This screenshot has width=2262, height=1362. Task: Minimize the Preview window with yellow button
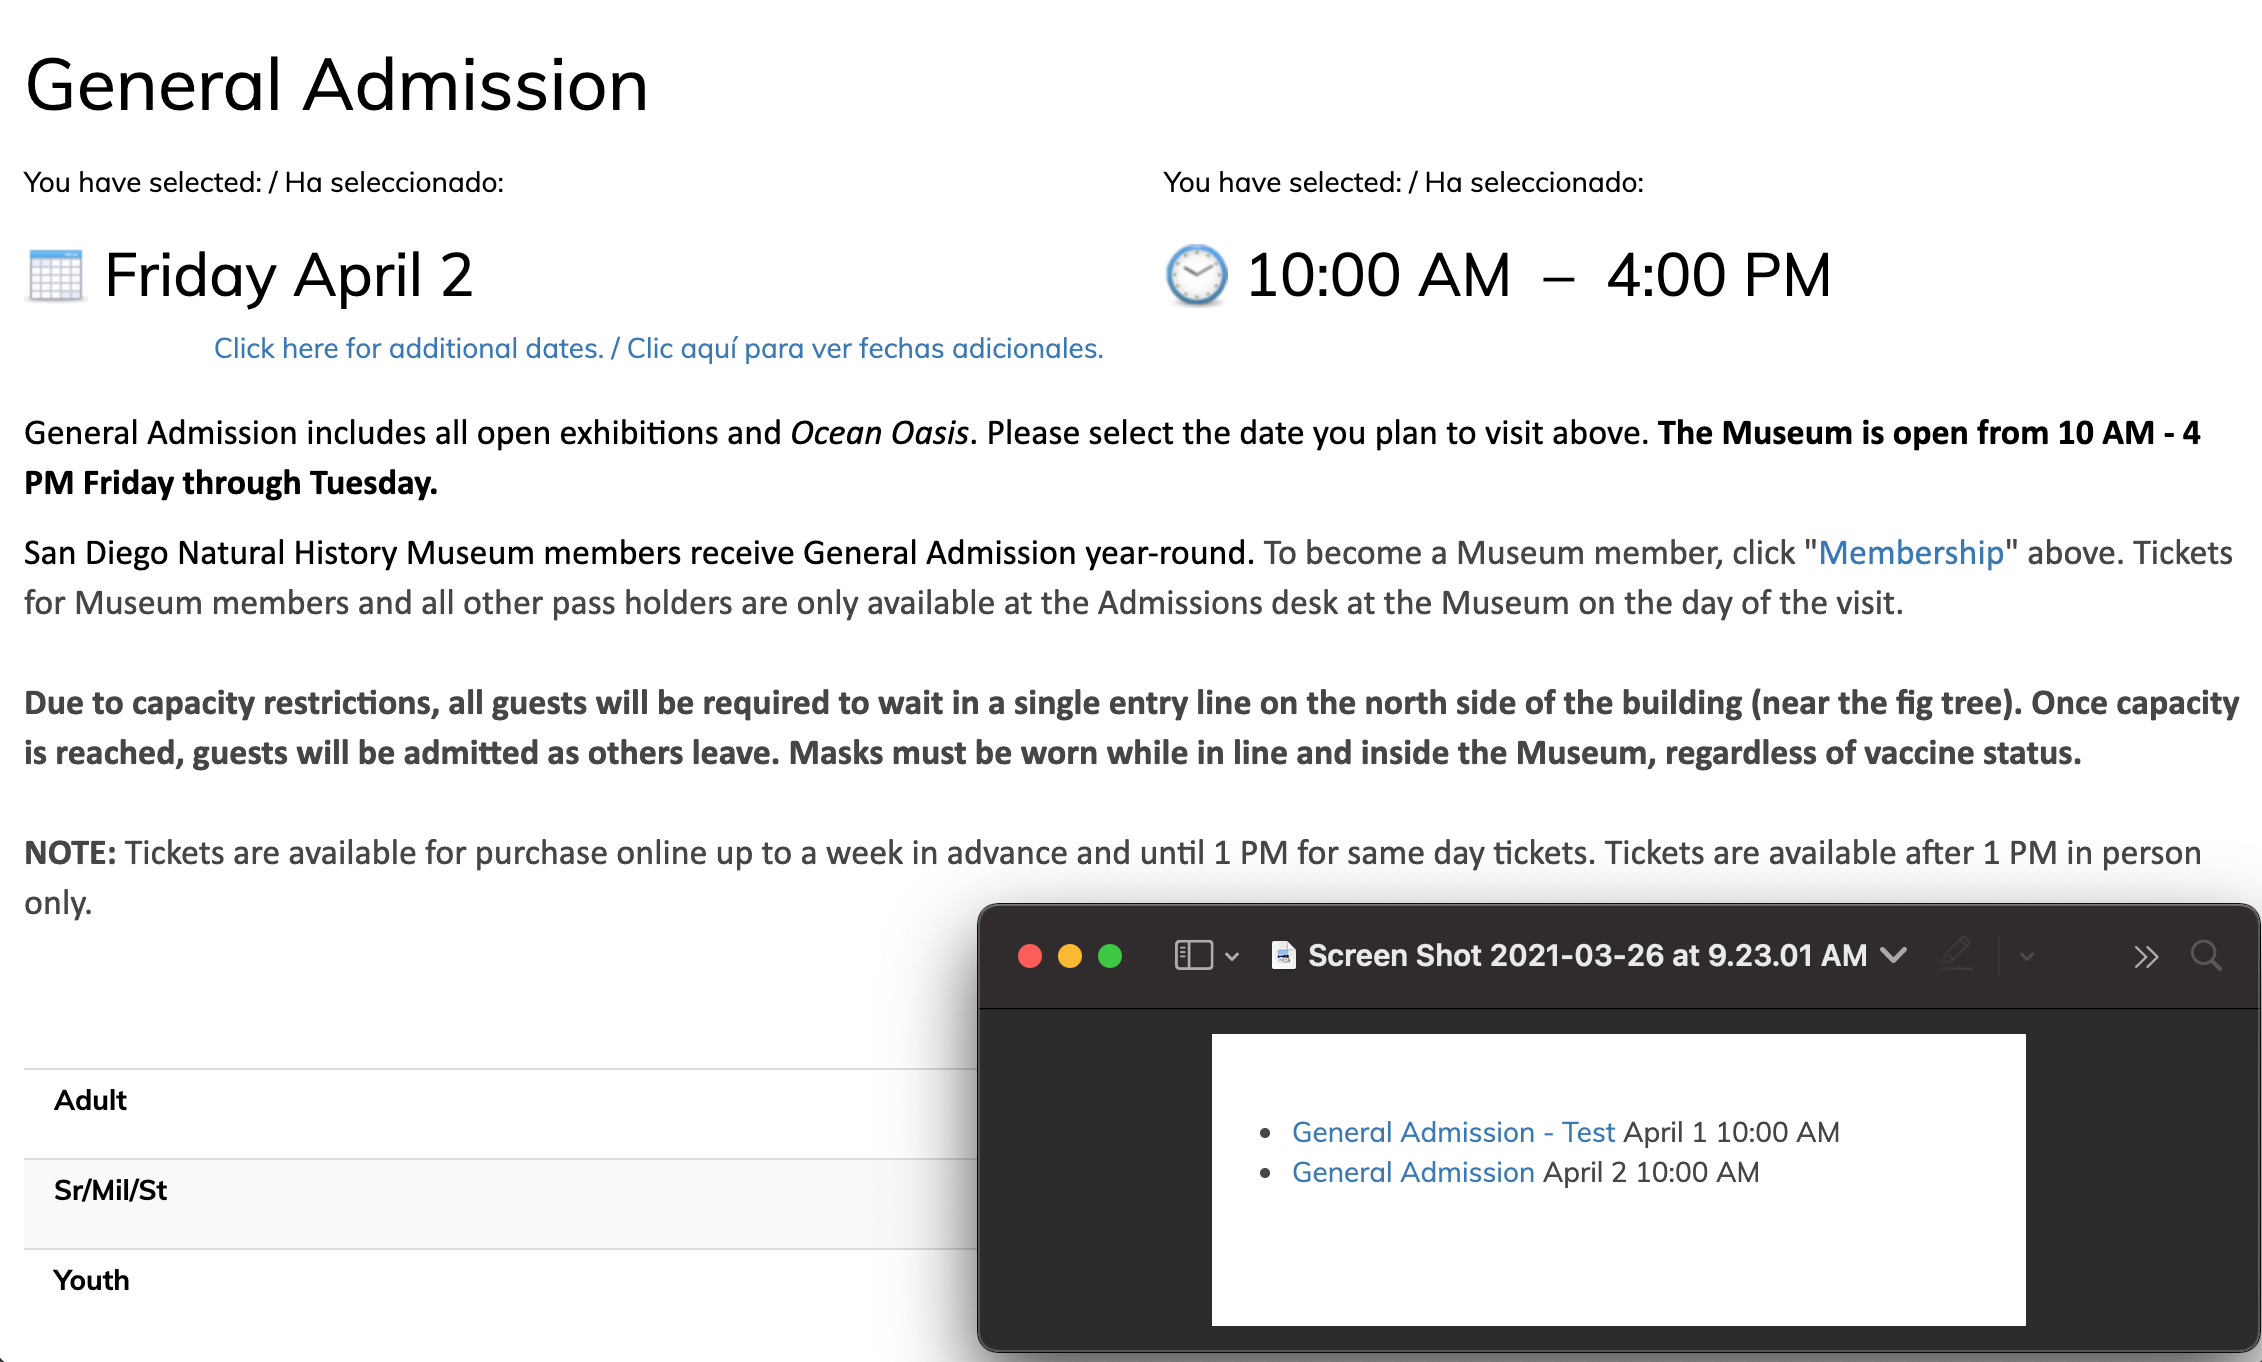1070,957
